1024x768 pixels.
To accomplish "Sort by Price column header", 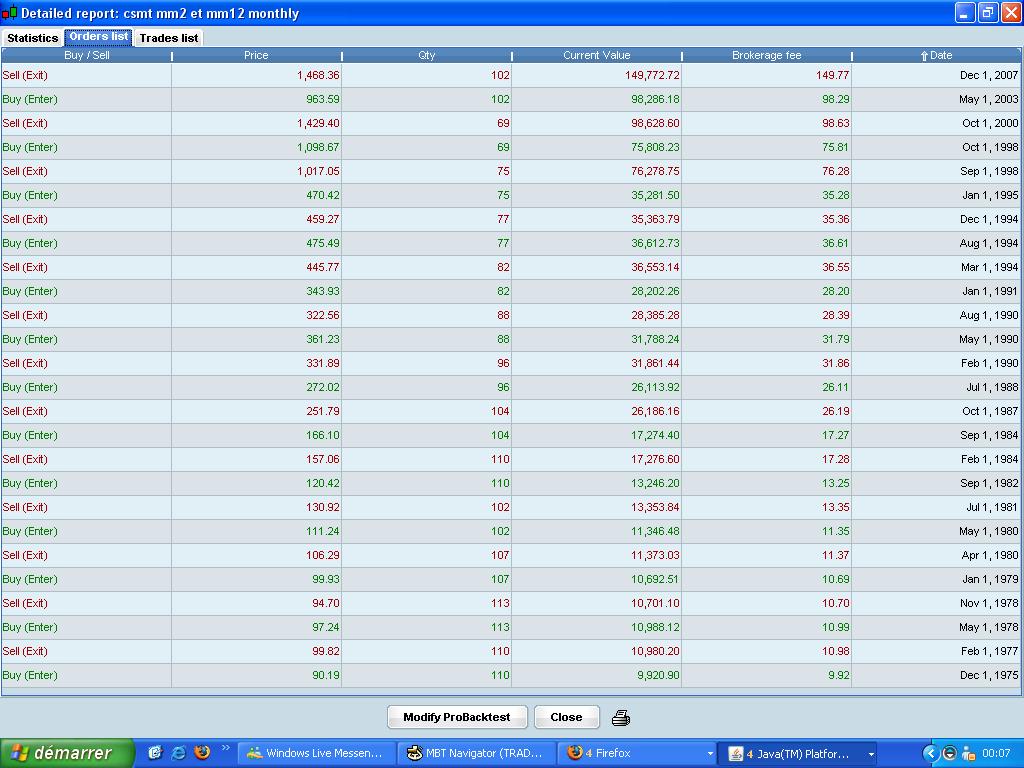I will click(x=256, y=56).
